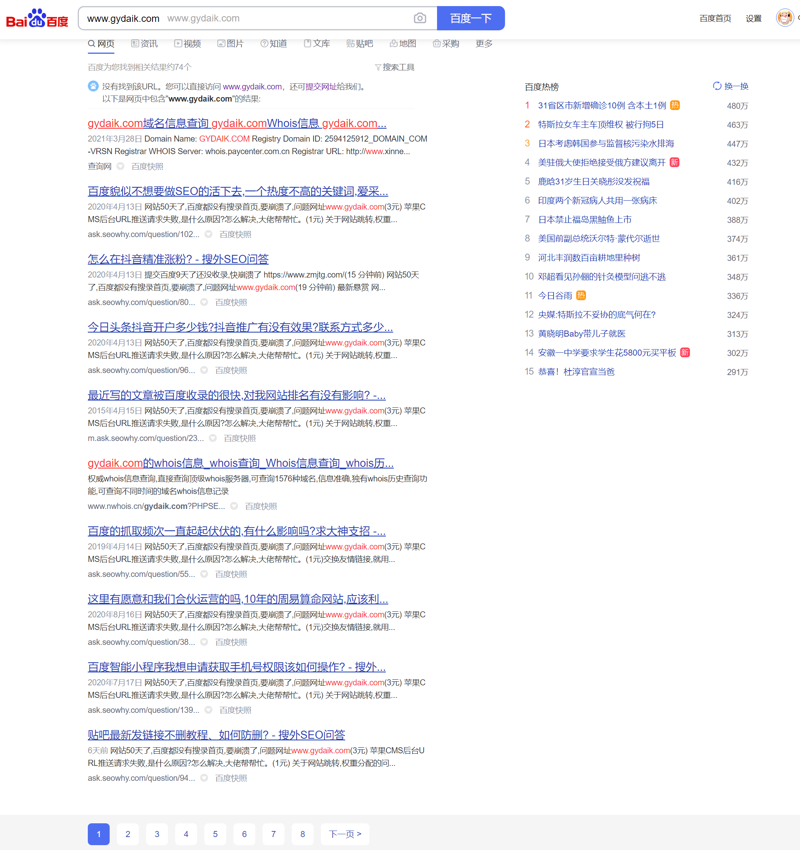Click 下一页 next page button

(345, 834)
